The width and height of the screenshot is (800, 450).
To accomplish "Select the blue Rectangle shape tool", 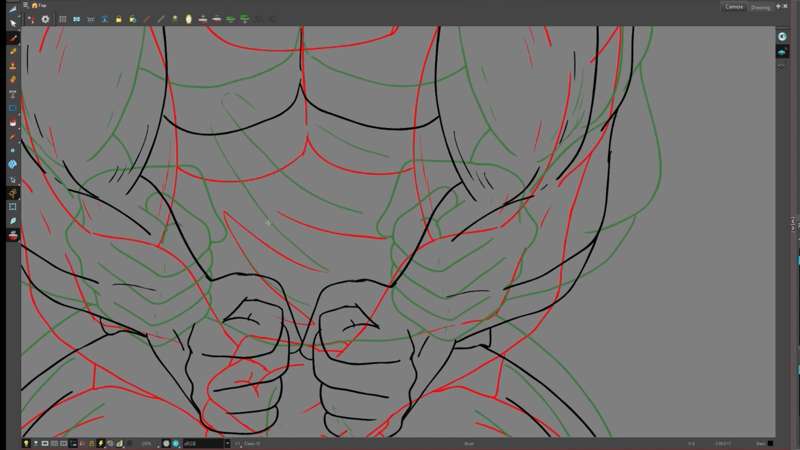I will (13, 108).
